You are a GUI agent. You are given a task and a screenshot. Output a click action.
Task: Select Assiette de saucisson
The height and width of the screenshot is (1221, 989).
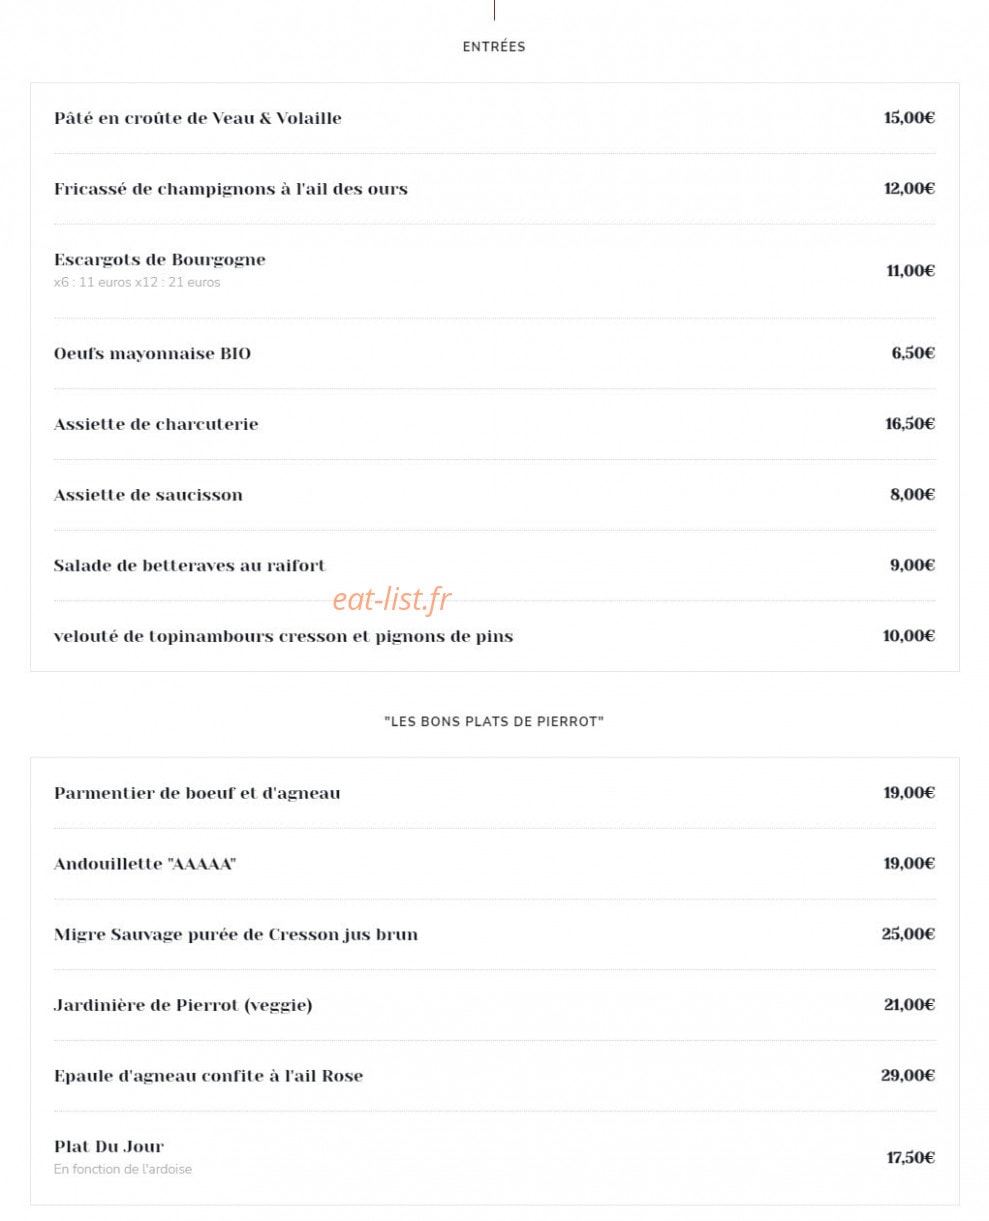pyautogui.click(x=148, y=495)
